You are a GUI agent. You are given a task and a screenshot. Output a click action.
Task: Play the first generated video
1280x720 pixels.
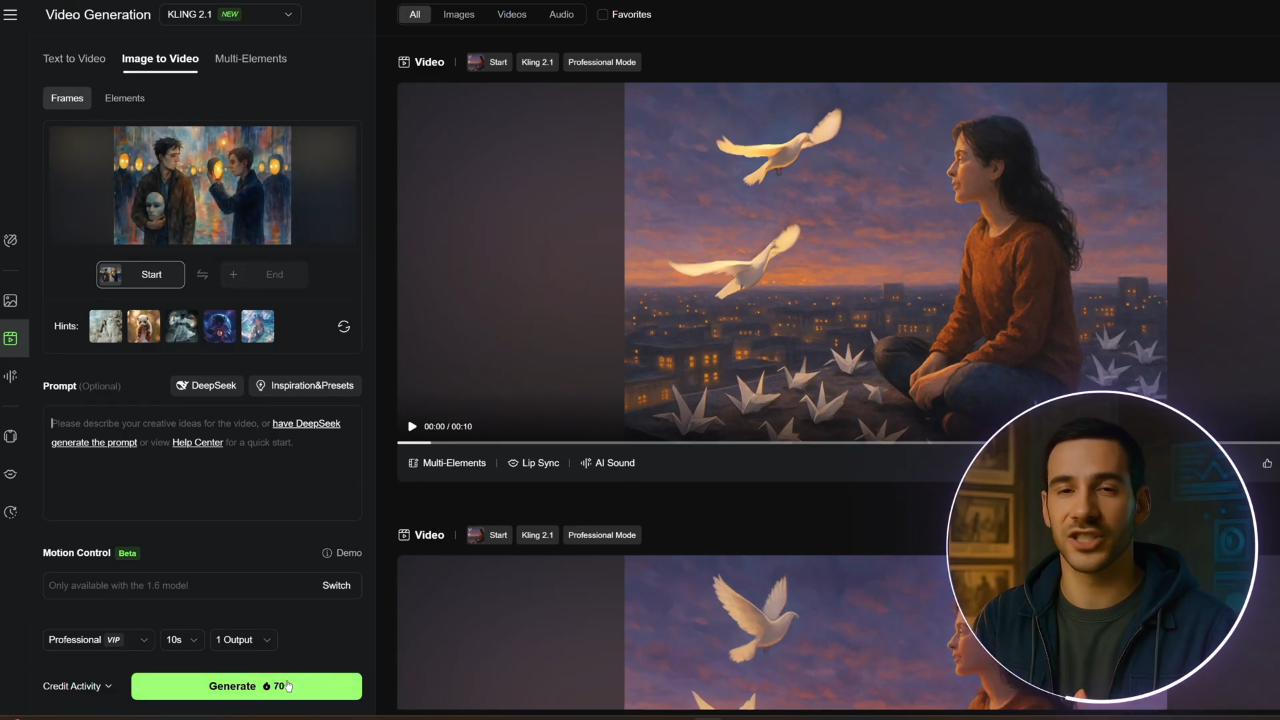pyautogui.click(x=411, y=426)
